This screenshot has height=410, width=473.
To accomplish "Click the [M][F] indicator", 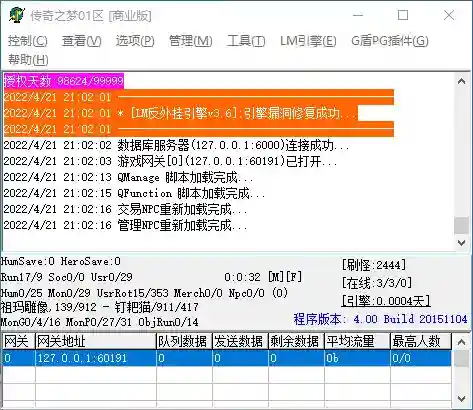I will point(285,277).
